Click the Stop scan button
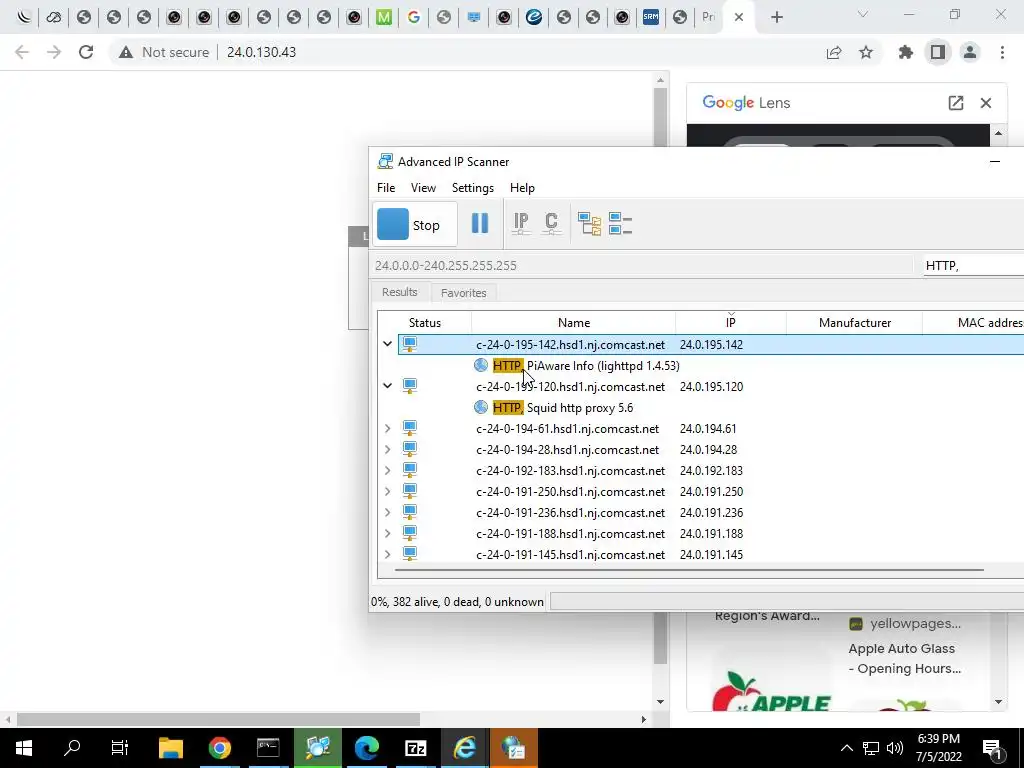Screen dimensions: 1024x768 [x=414, y=225]
